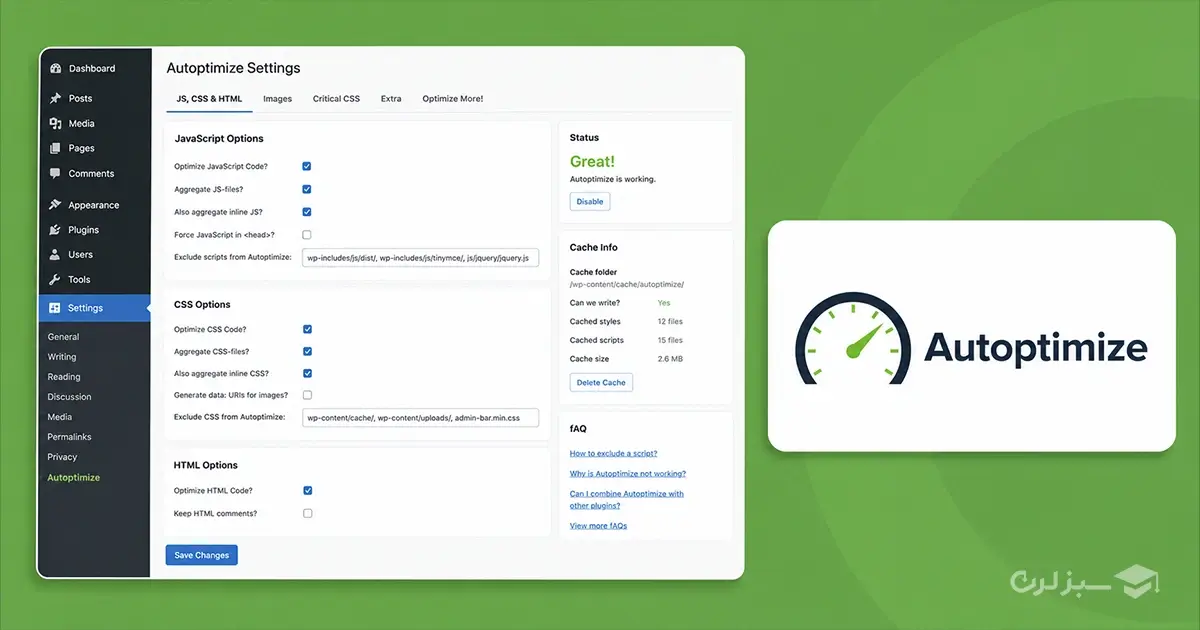Image resolution: width=1200 pixels, height=630 pixels.
Task: Open the Images tab
Action: [277, 99]
